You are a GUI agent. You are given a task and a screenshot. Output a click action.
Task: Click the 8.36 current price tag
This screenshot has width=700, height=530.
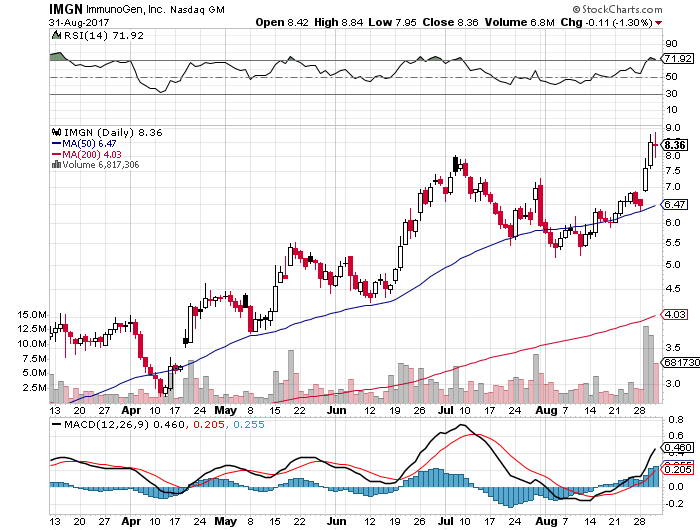coord(674,145)
